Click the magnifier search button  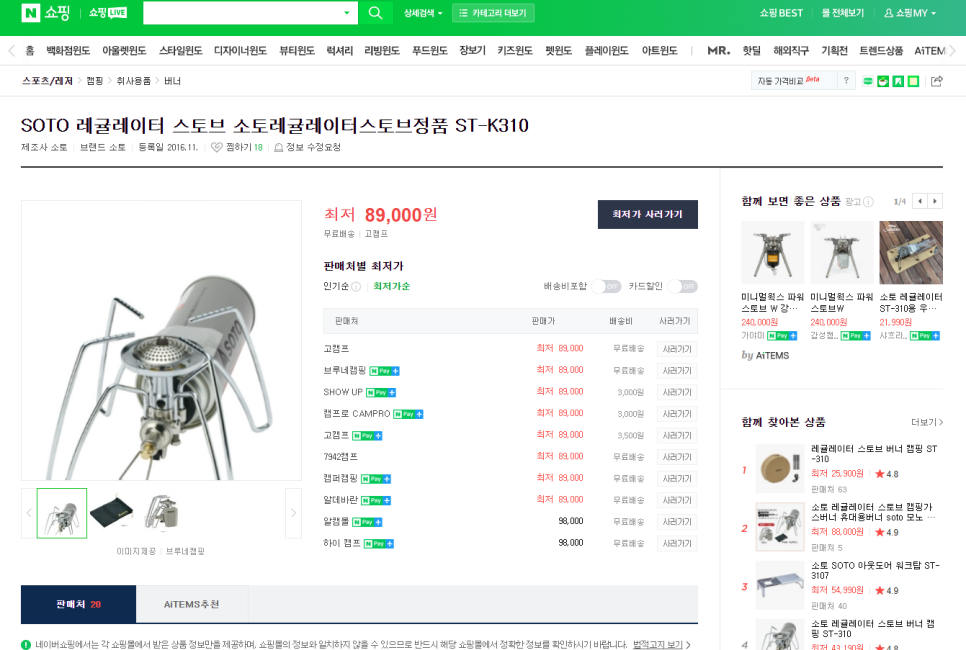point(375,12)
